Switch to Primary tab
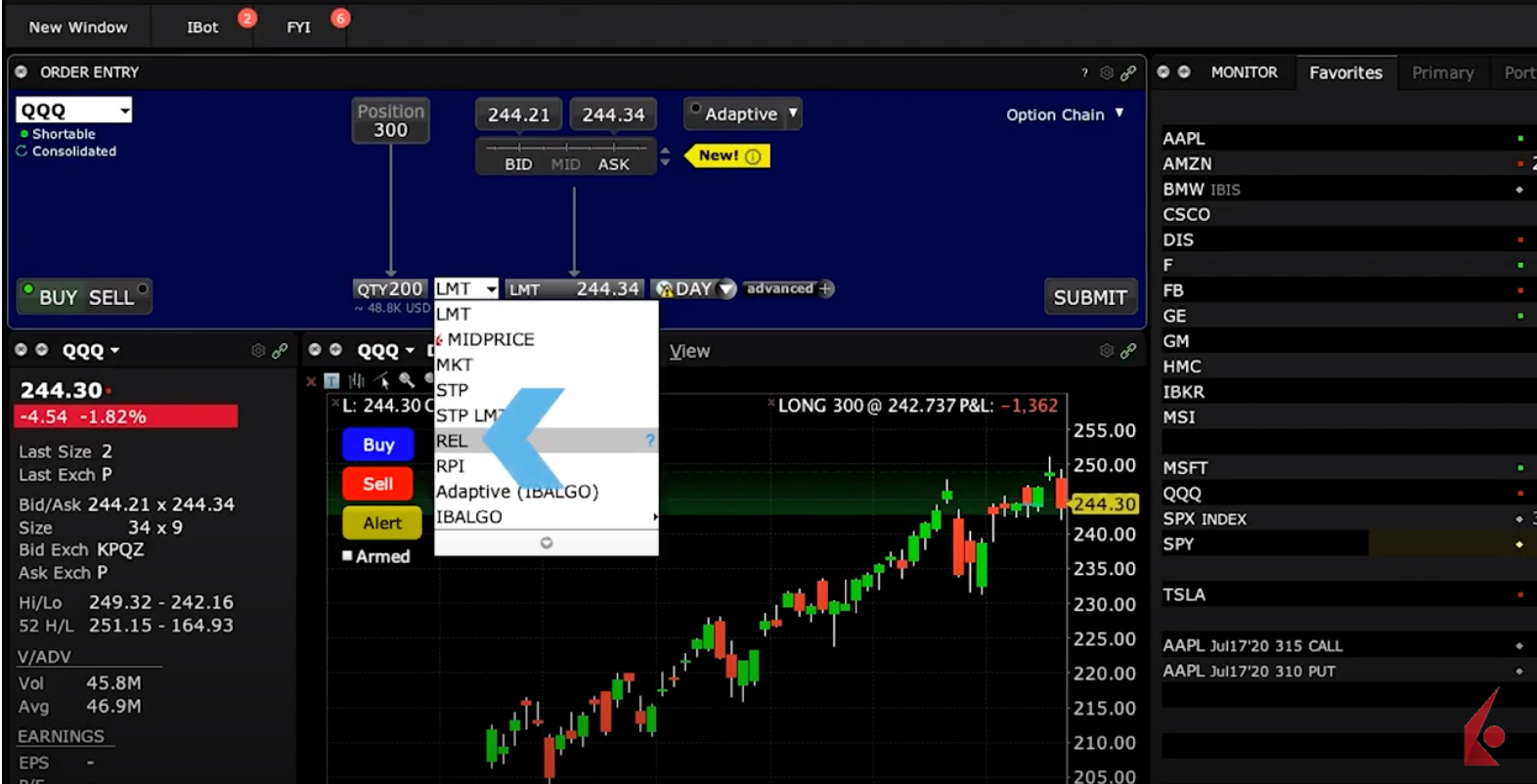The height and width of the screenshot is (784, 1537). click(x=1442, y=73)
